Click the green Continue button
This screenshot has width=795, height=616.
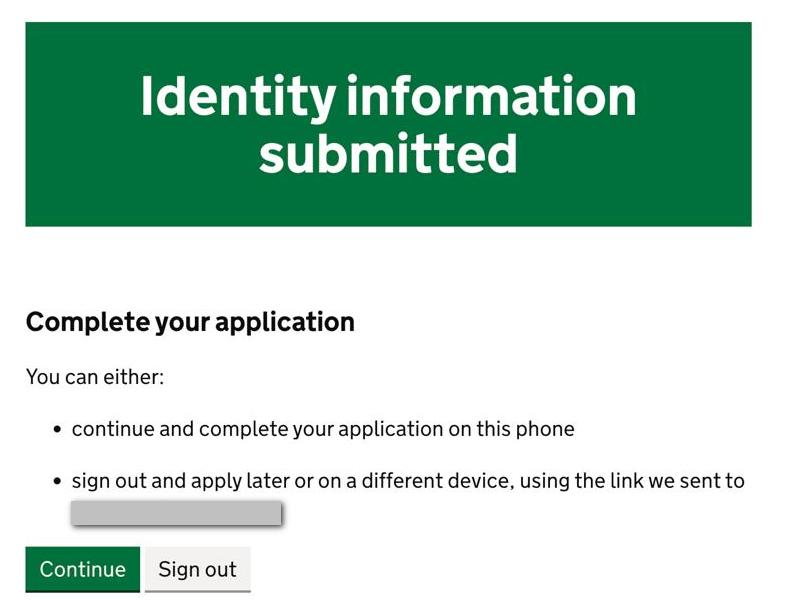83,569
